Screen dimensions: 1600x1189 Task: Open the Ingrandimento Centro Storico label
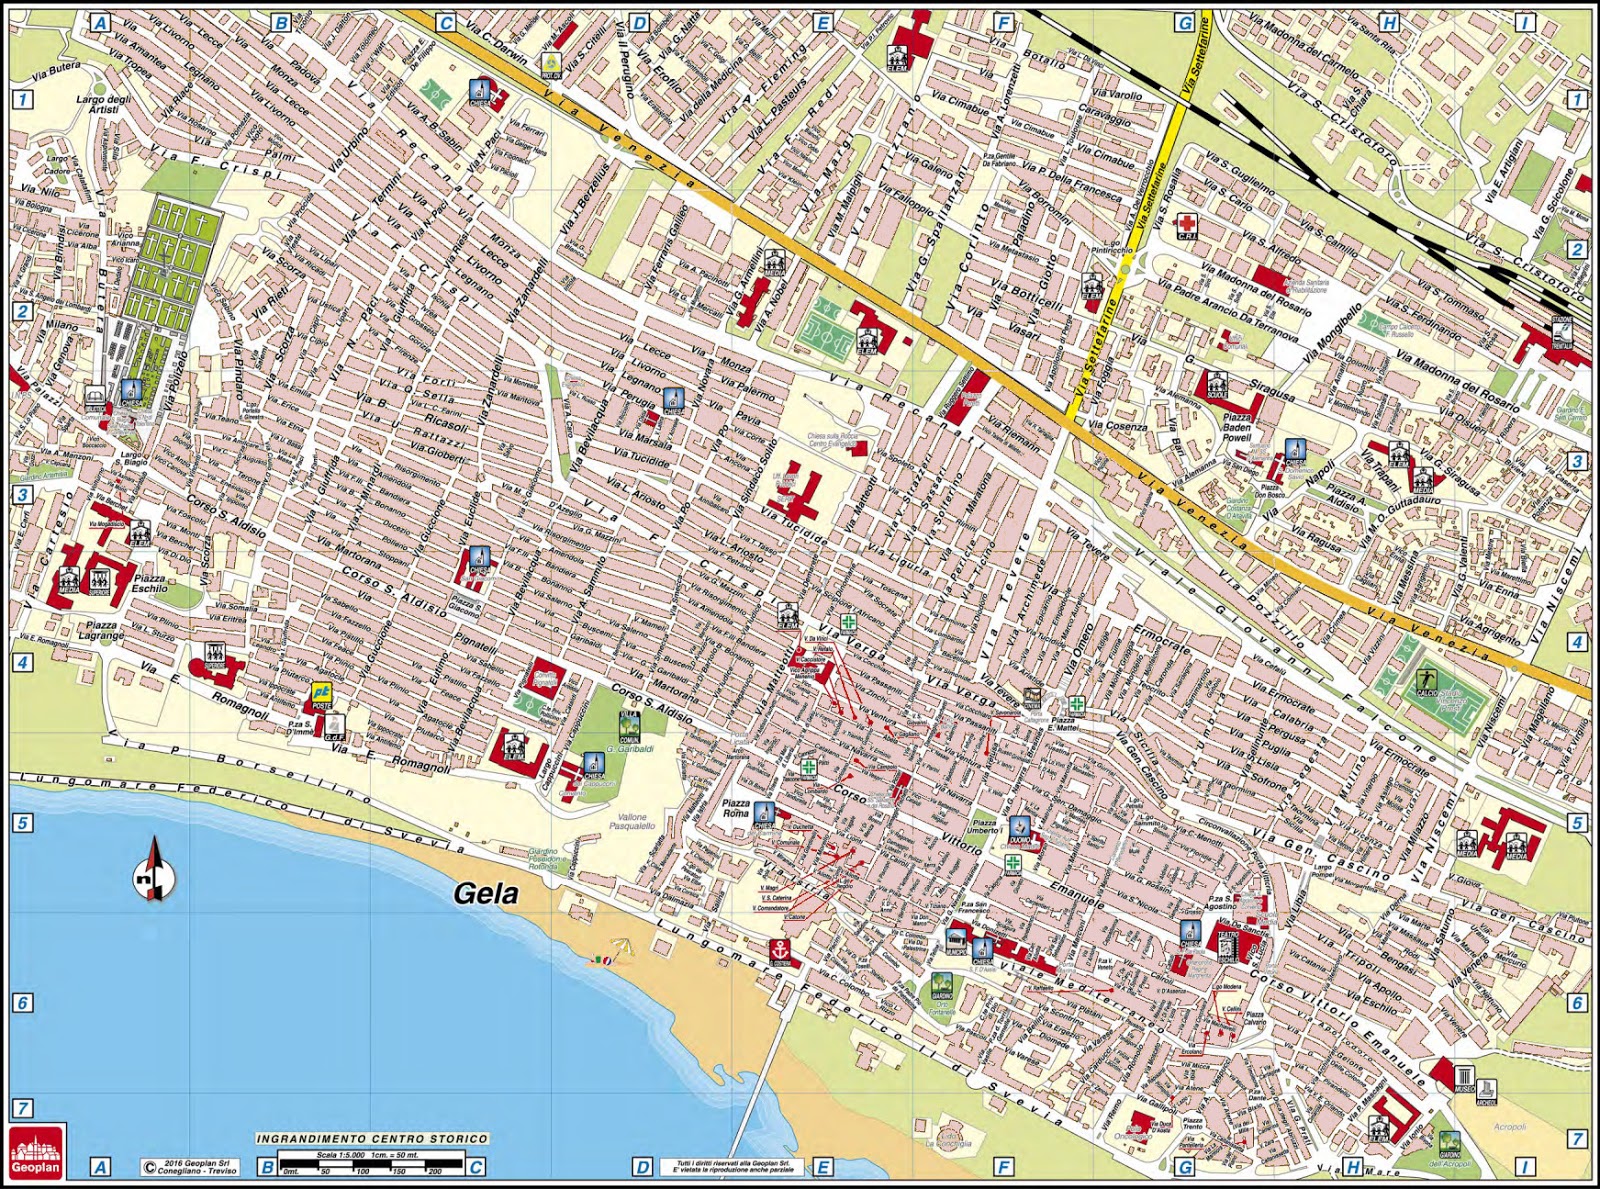pyautogui.click(x=371, y=1140)
